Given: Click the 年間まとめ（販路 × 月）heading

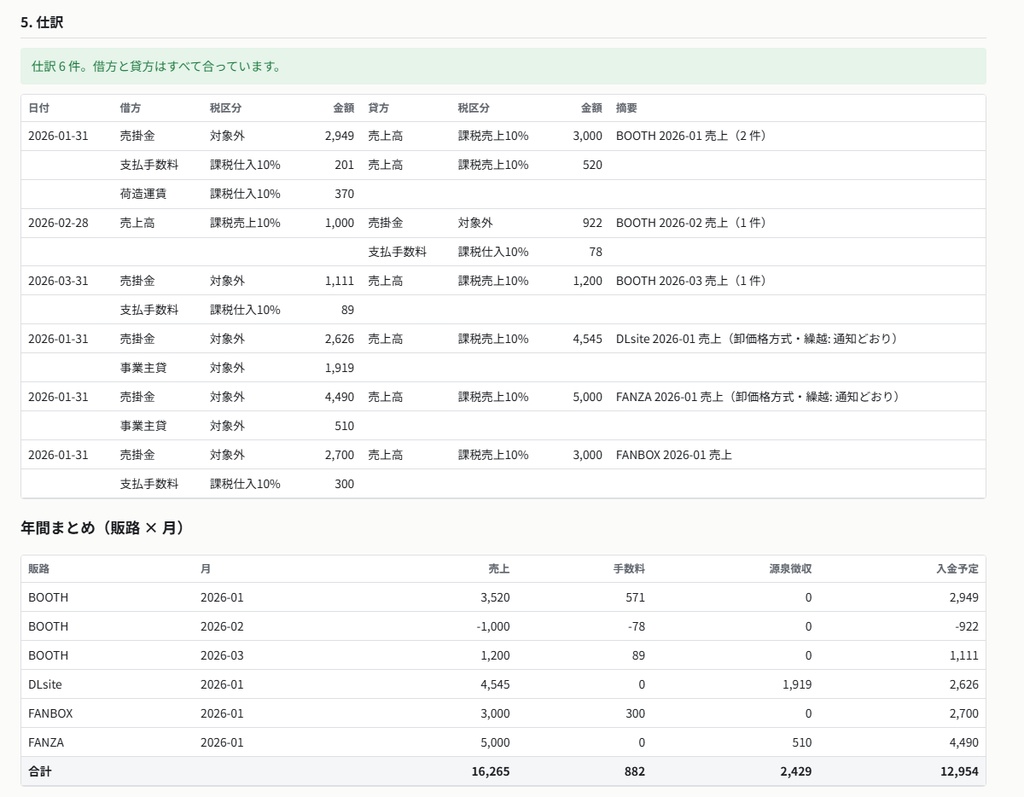Looking at the screenshot, I should pos(102,528).
